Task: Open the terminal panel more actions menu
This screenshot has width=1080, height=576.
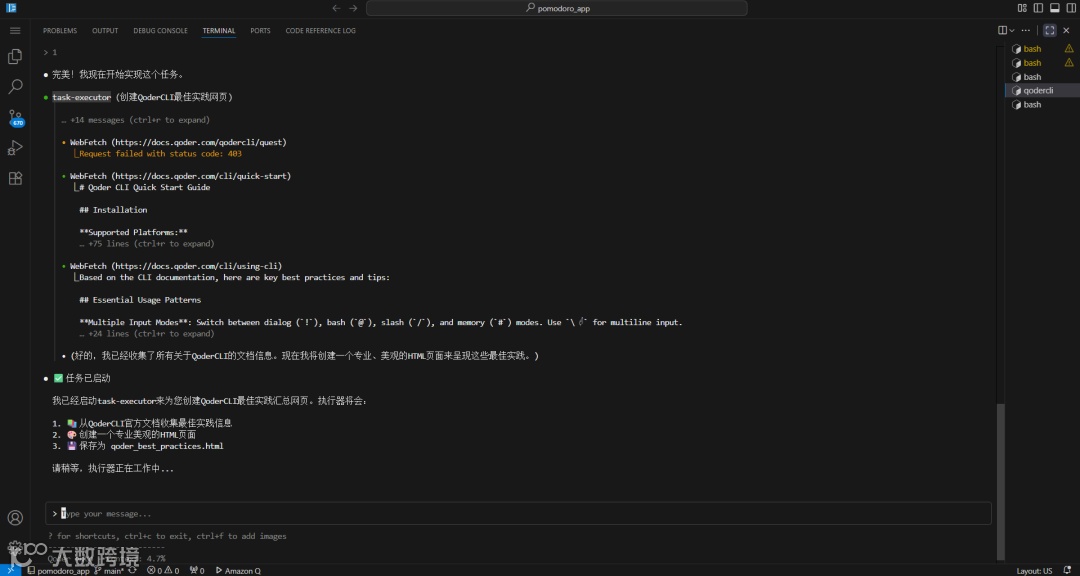Action: (x=1026, y=30)
